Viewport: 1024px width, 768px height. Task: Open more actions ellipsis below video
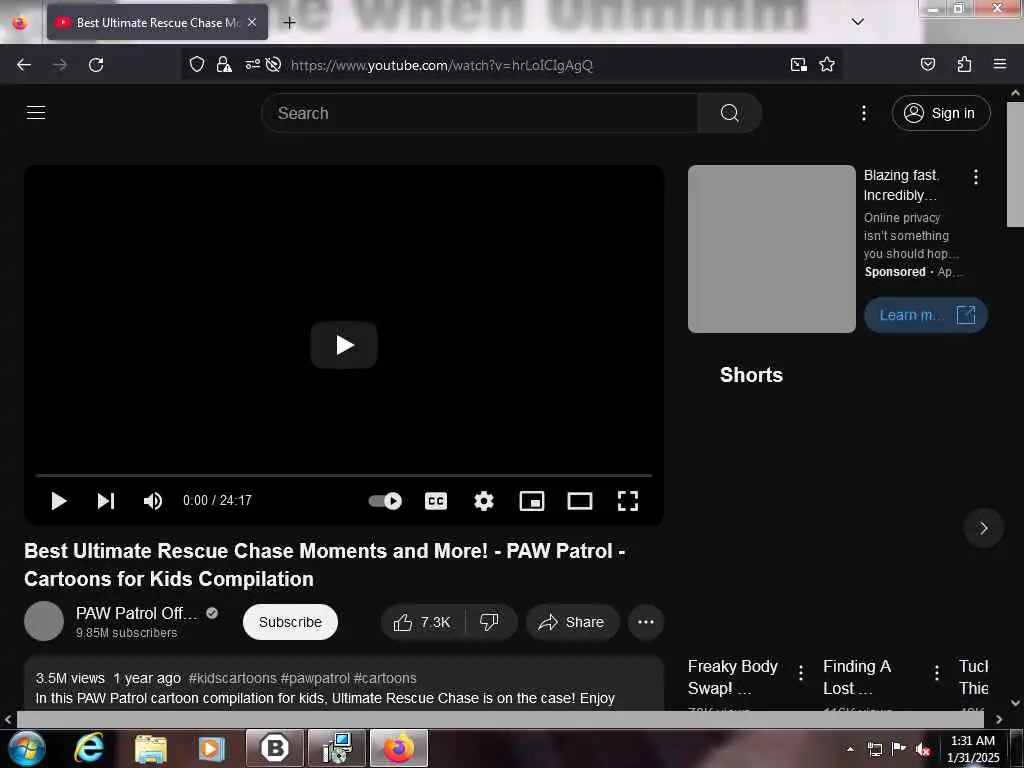click(x=646, y=622)
